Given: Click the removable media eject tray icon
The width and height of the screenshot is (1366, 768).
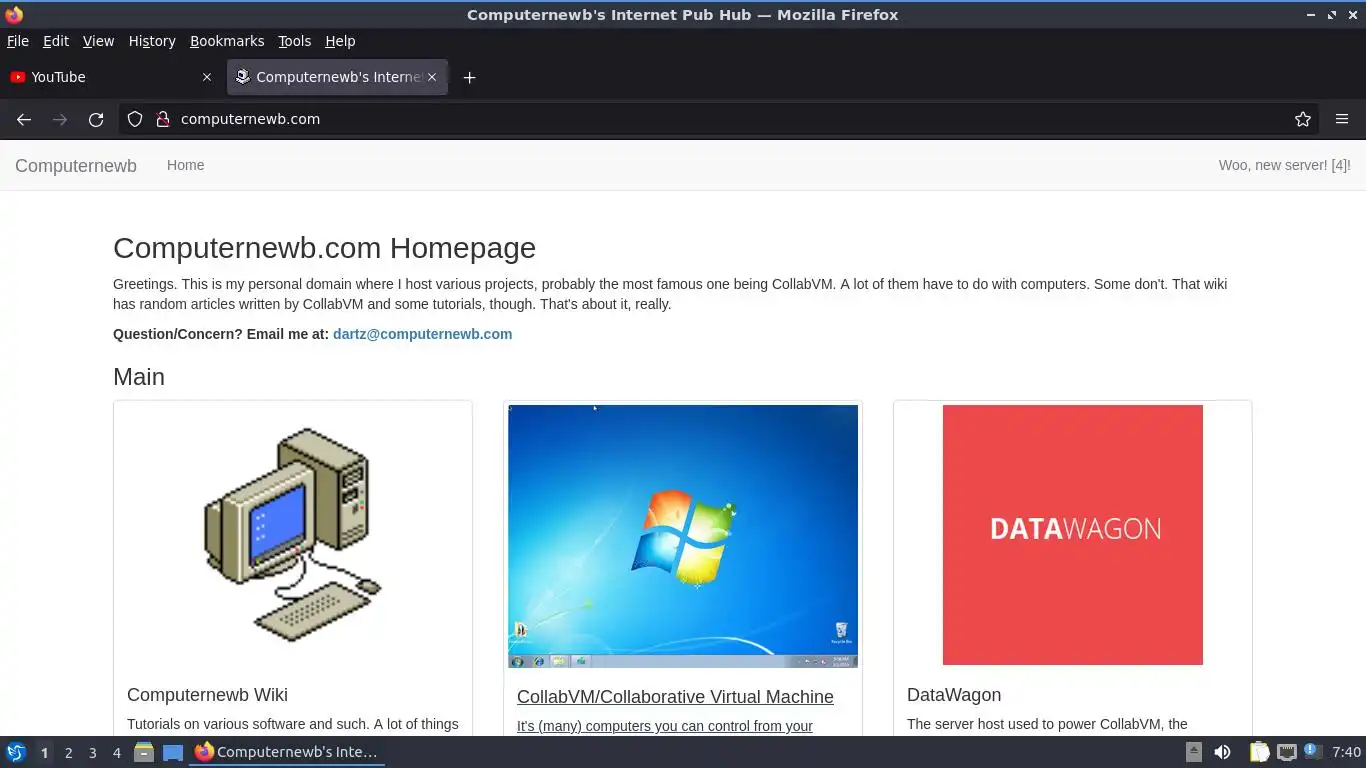Looking at the screenshot, I should coord(1194,752).
